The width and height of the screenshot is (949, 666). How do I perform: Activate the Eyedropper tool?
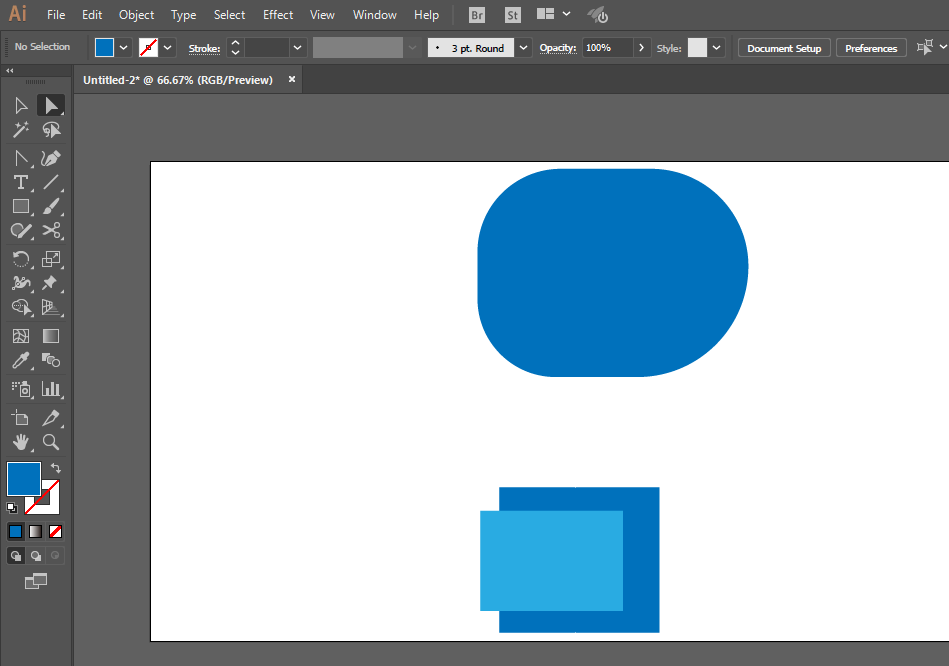coord(20,361)
